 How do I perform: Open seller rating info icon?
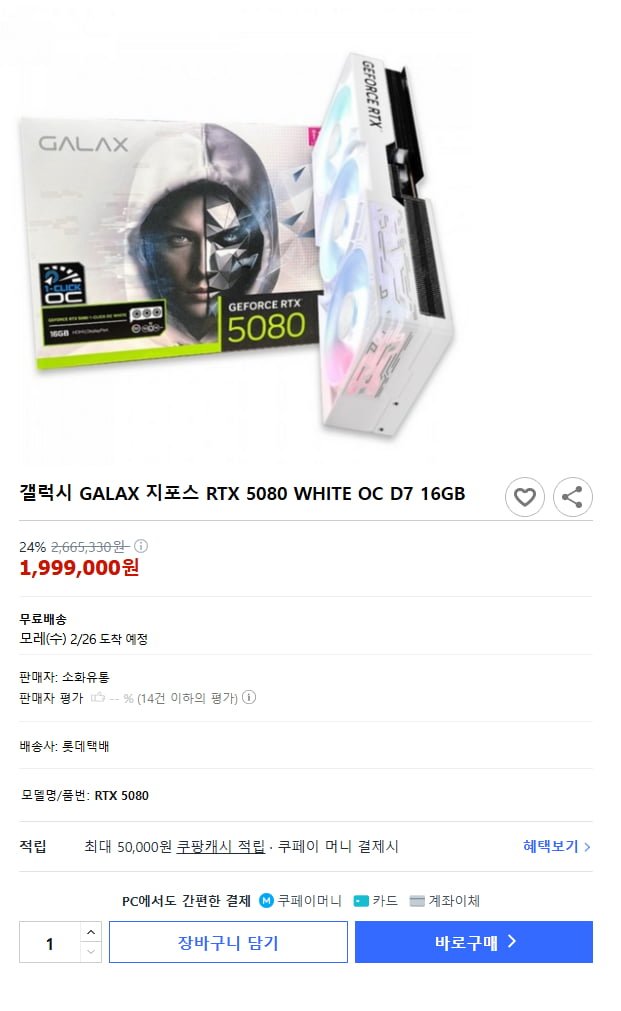pyautogui.click(x=249, y=697)
